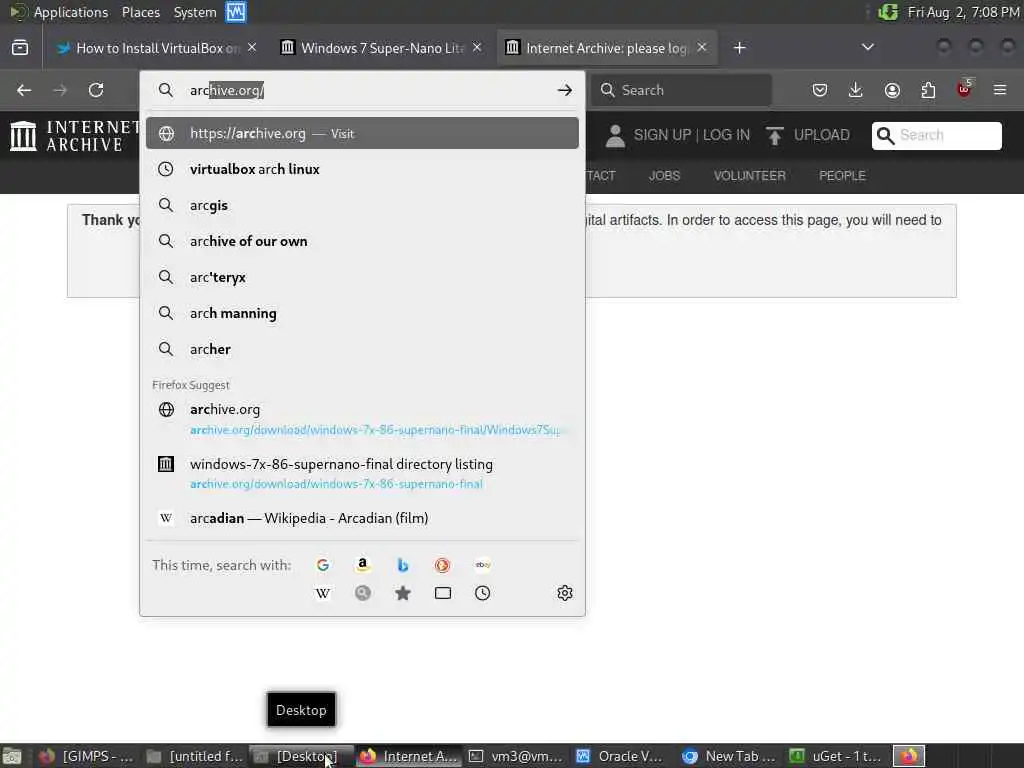This screenshot has height=768, width=1024.
Task: Search this time with Bing
Action: coord(403,565)
